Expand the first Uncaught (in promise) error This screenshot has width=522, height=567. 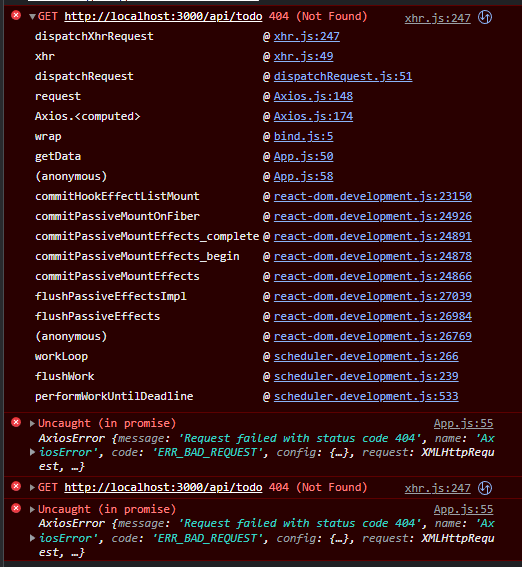(32, 423)
